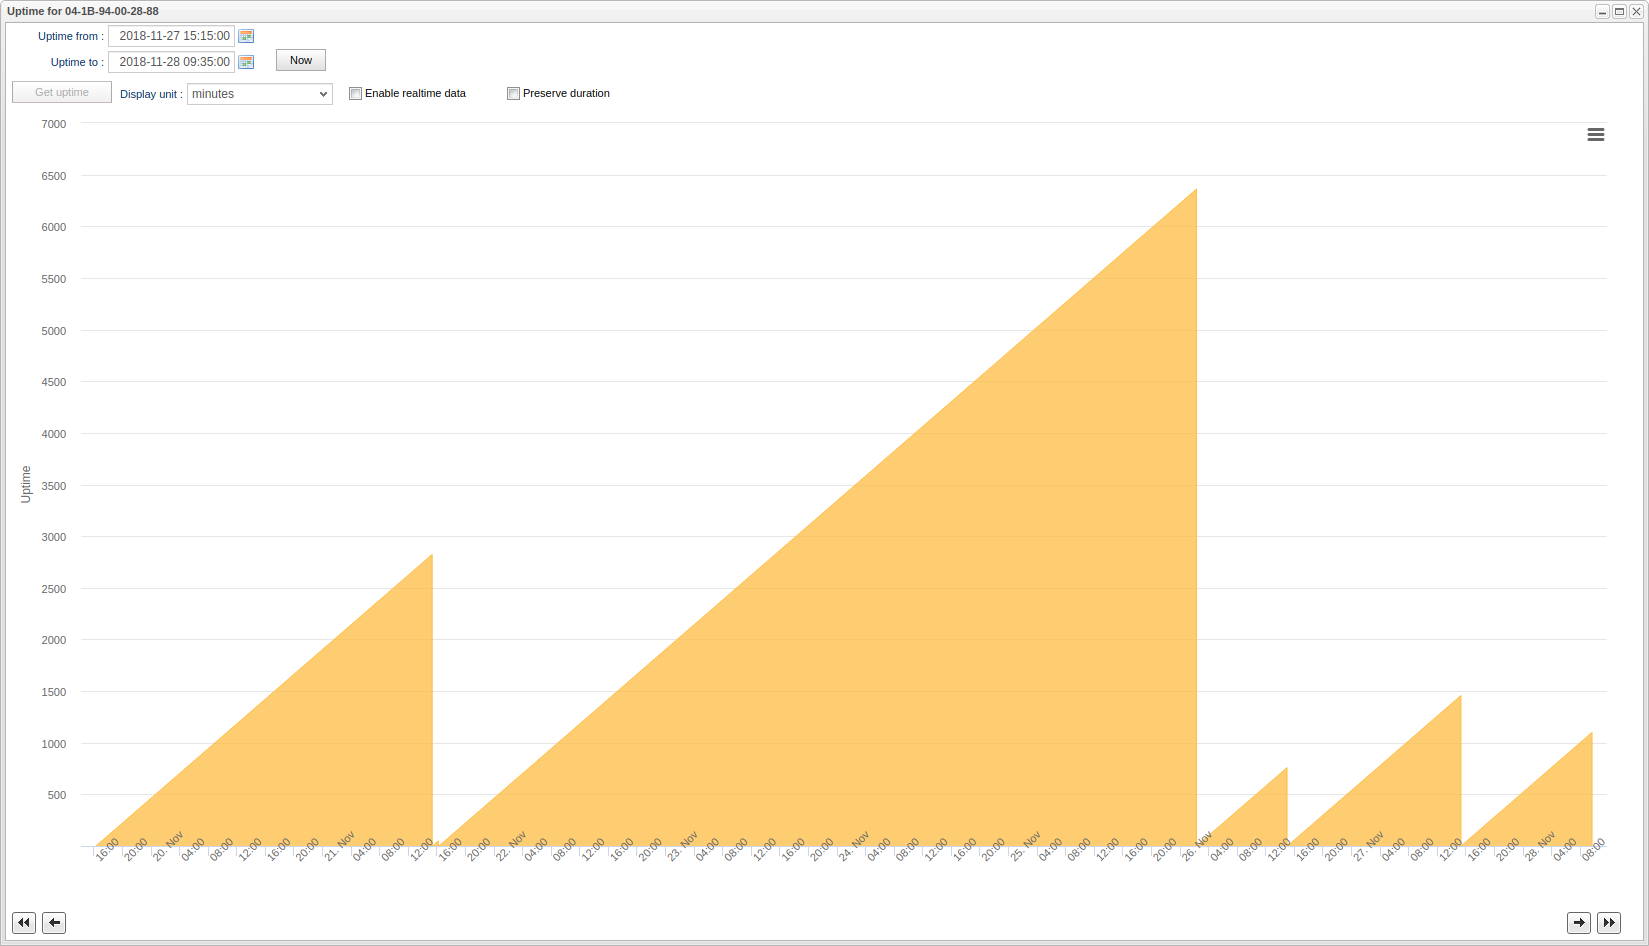This screenshot has height=946, width=1649.
Task: Open calendar picker for Uptime from
Action: [246, 36]
